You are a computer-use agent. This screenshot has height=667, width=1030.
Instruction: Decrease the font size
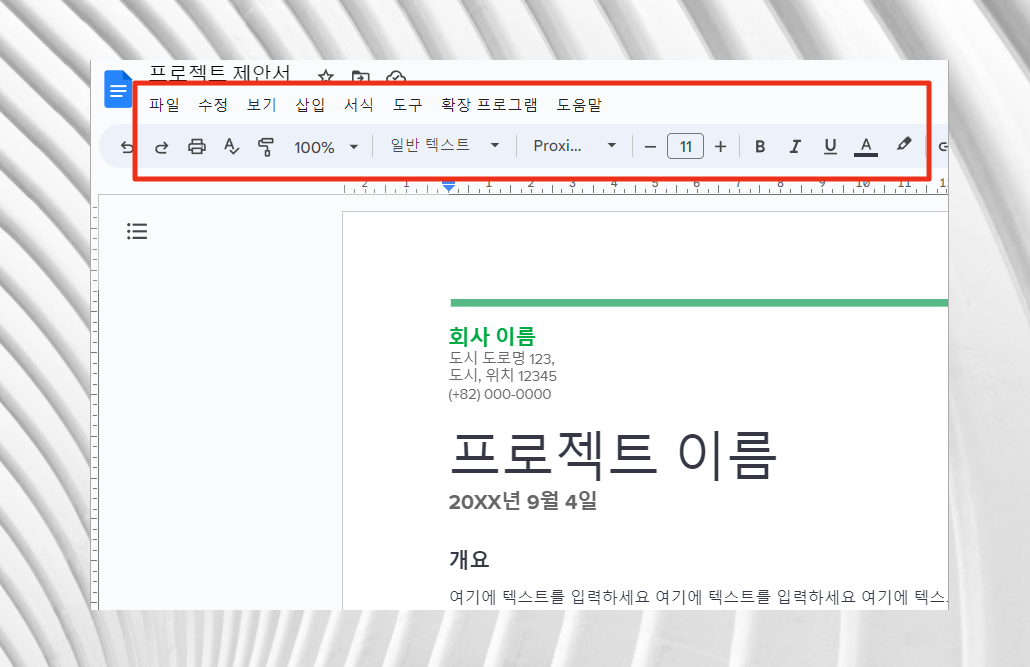click(x=650, y=147)
